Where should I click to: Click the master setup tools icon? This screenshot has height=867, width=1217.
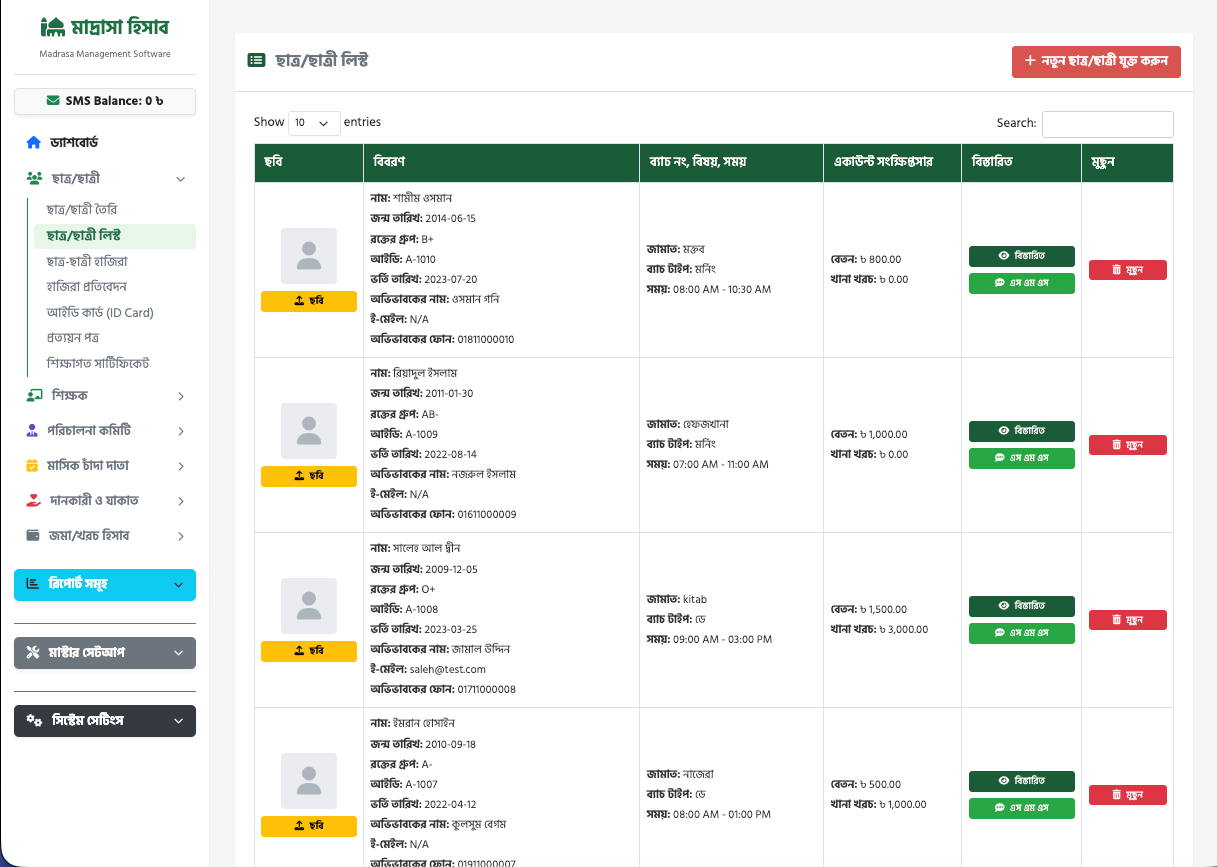coord(33,653)
